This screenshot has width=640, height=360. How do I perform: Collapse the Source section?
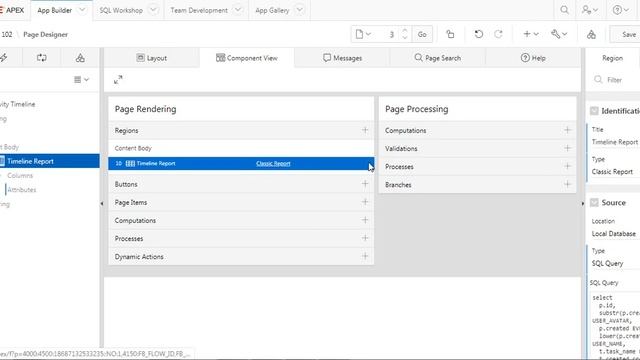coord(594,202)
